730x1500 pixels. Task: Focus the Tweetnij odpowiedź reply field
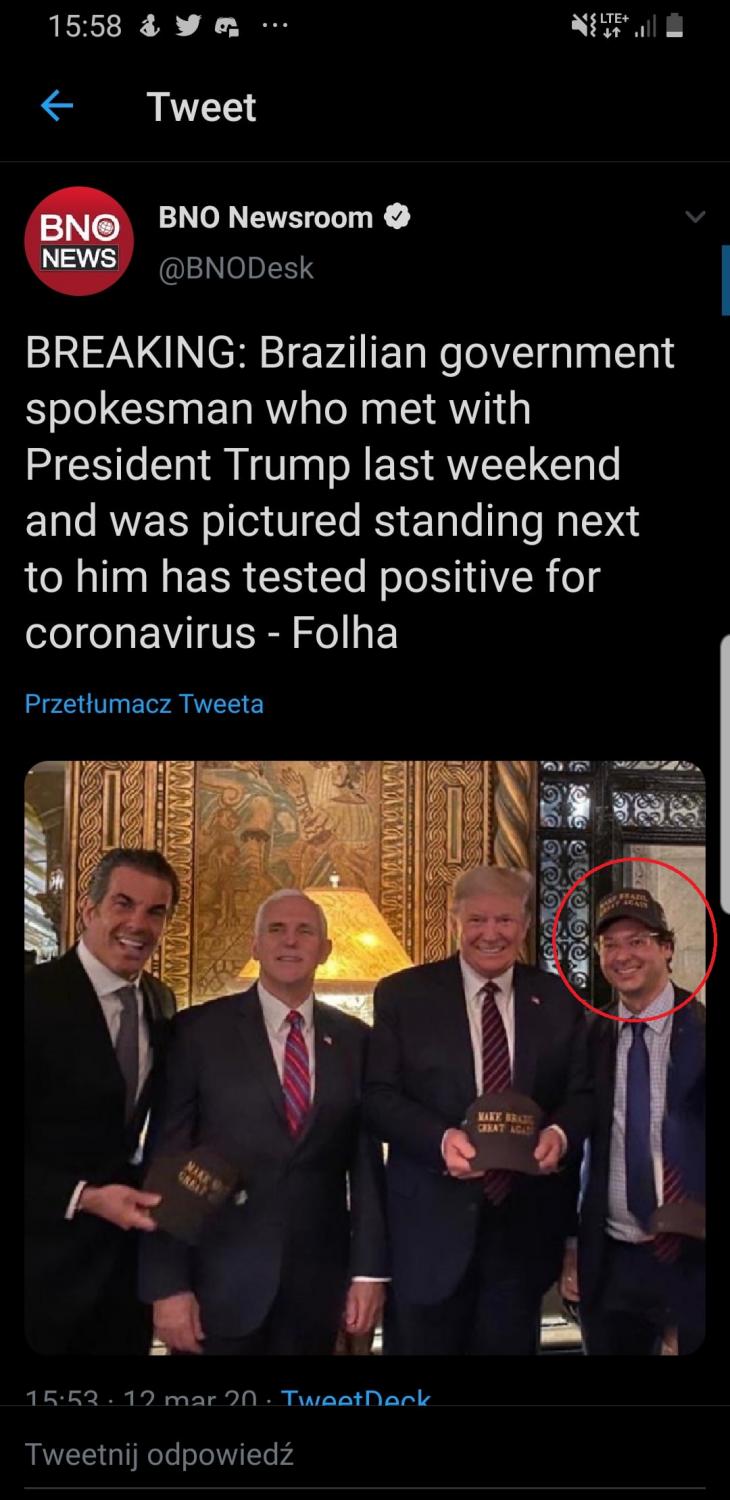[x=365, y=1453]
